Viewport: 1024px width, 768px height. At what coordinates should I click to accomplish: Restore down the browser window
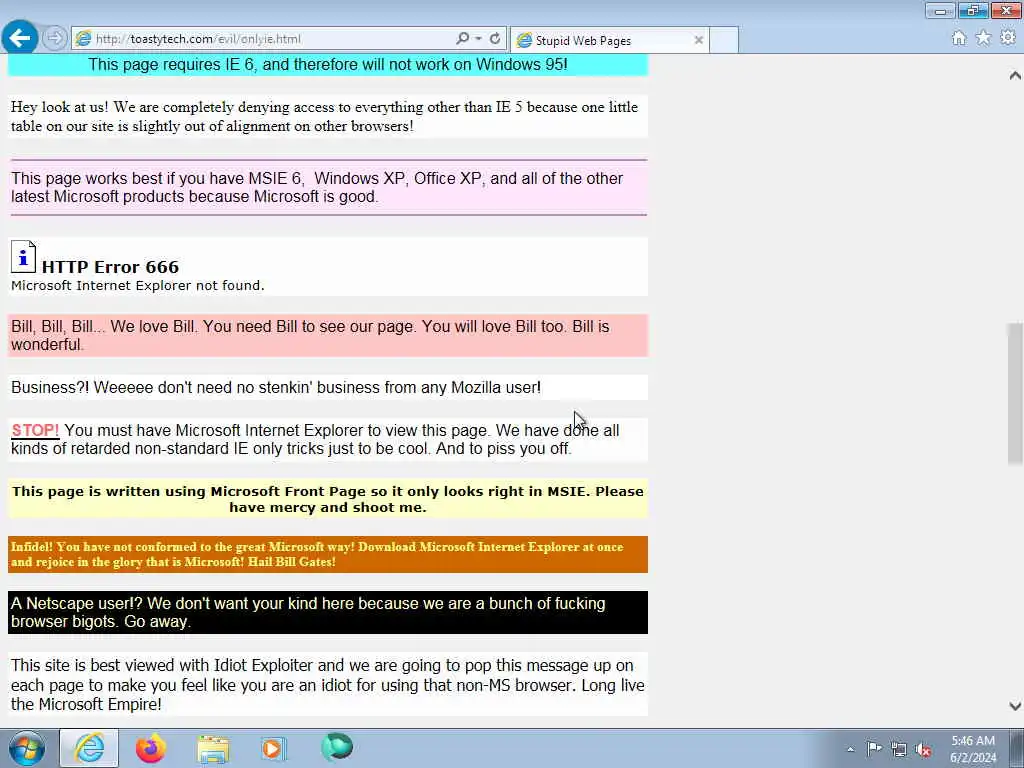click(x=973, y=10)
